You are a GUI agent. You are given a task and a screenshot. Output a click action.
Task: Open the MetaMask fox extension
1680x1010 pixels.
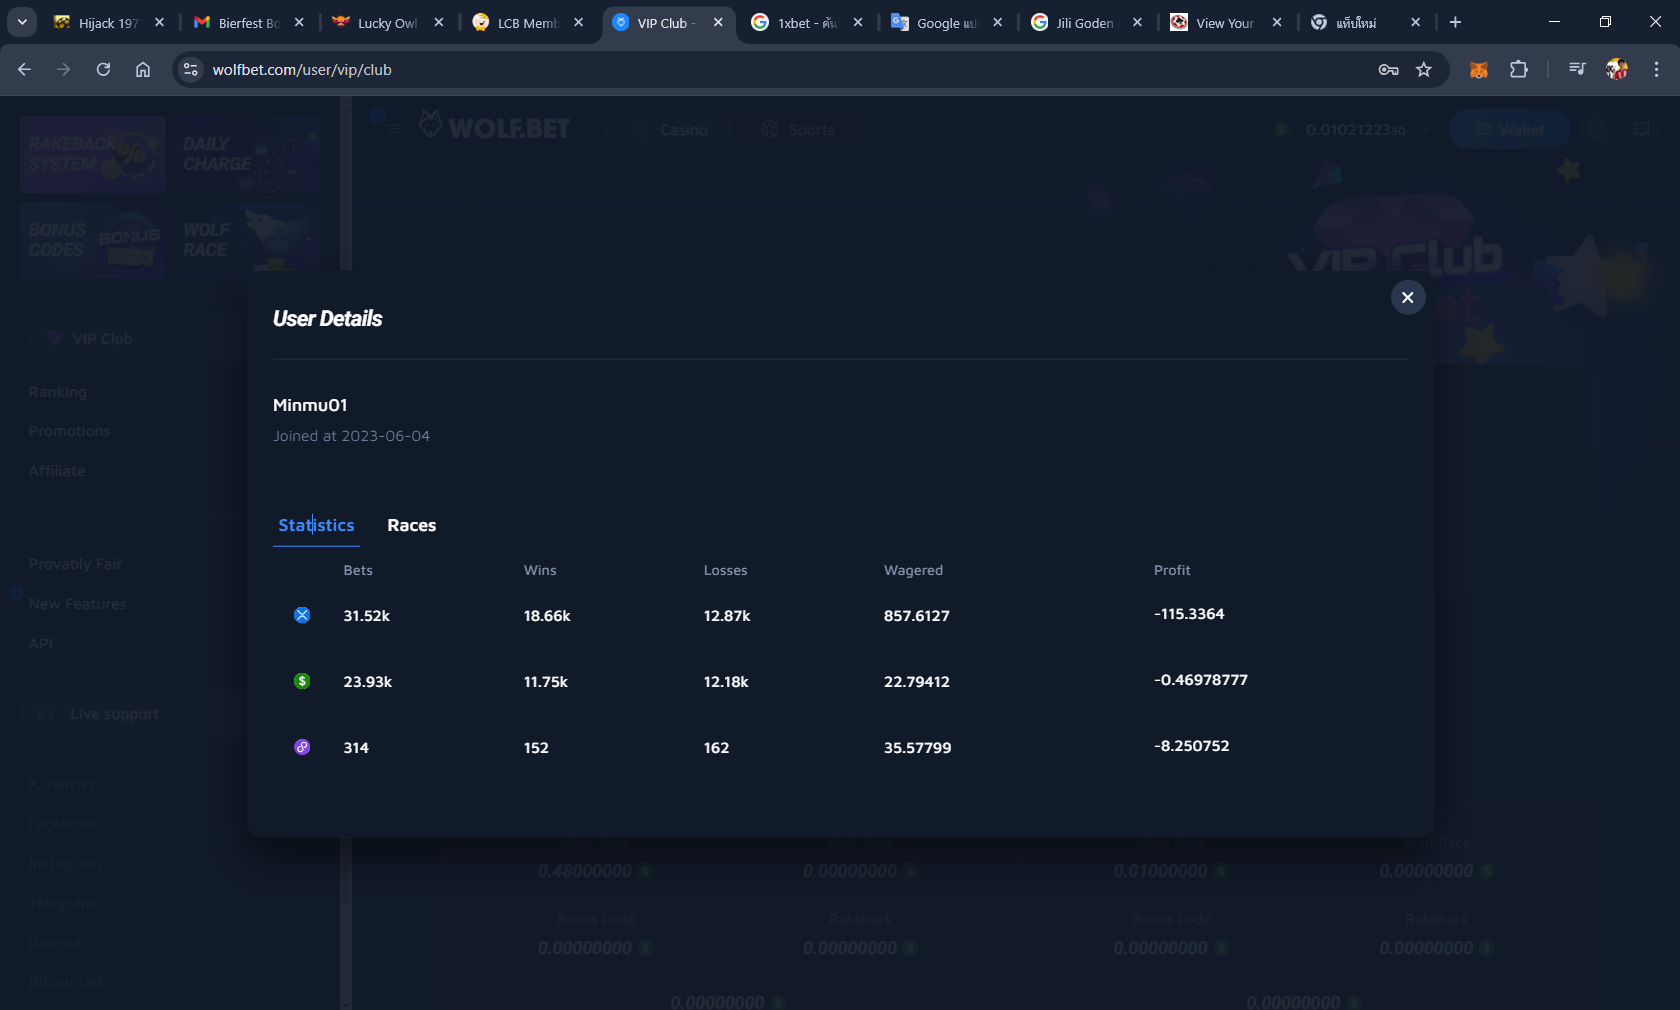coord(1478,69)
